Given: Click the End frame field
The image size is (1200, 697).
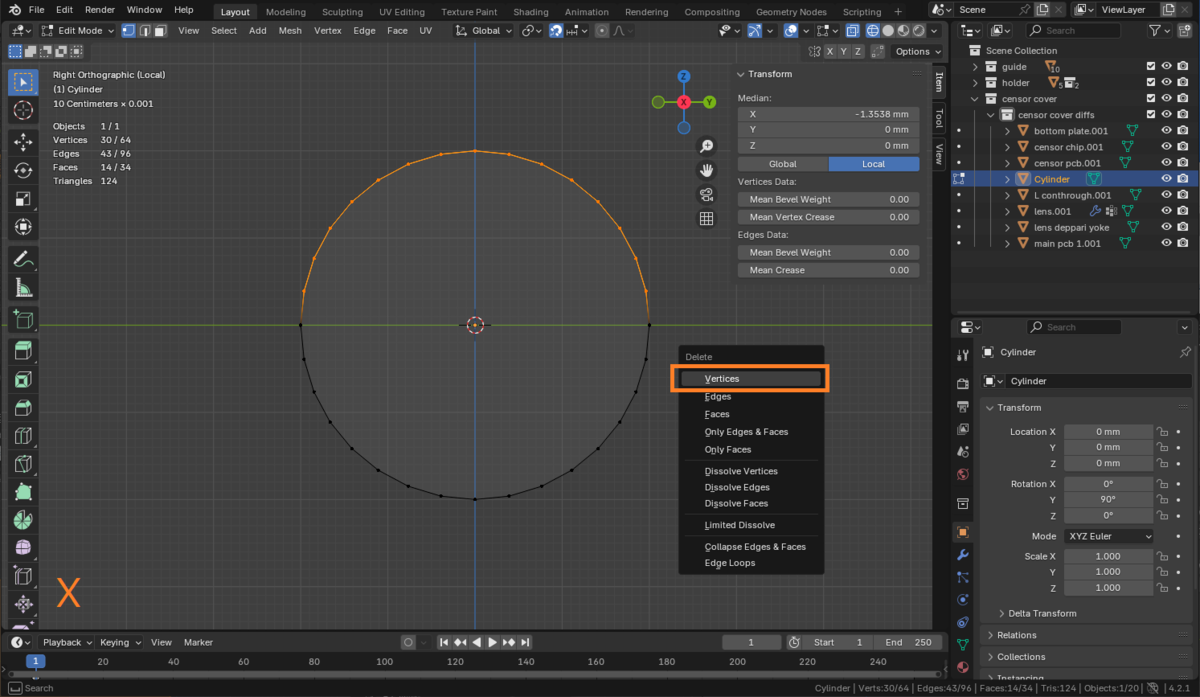Looking at the screenshot, I should [x=907, y=642].
